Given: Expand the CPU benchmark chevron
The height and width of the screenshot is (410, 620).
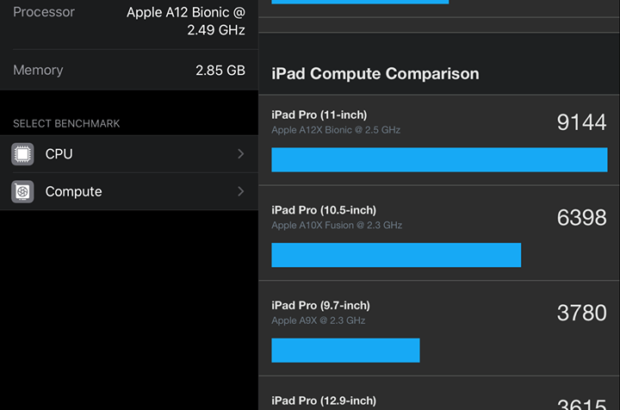Looking at the screenshot, I should click(241, 154).
